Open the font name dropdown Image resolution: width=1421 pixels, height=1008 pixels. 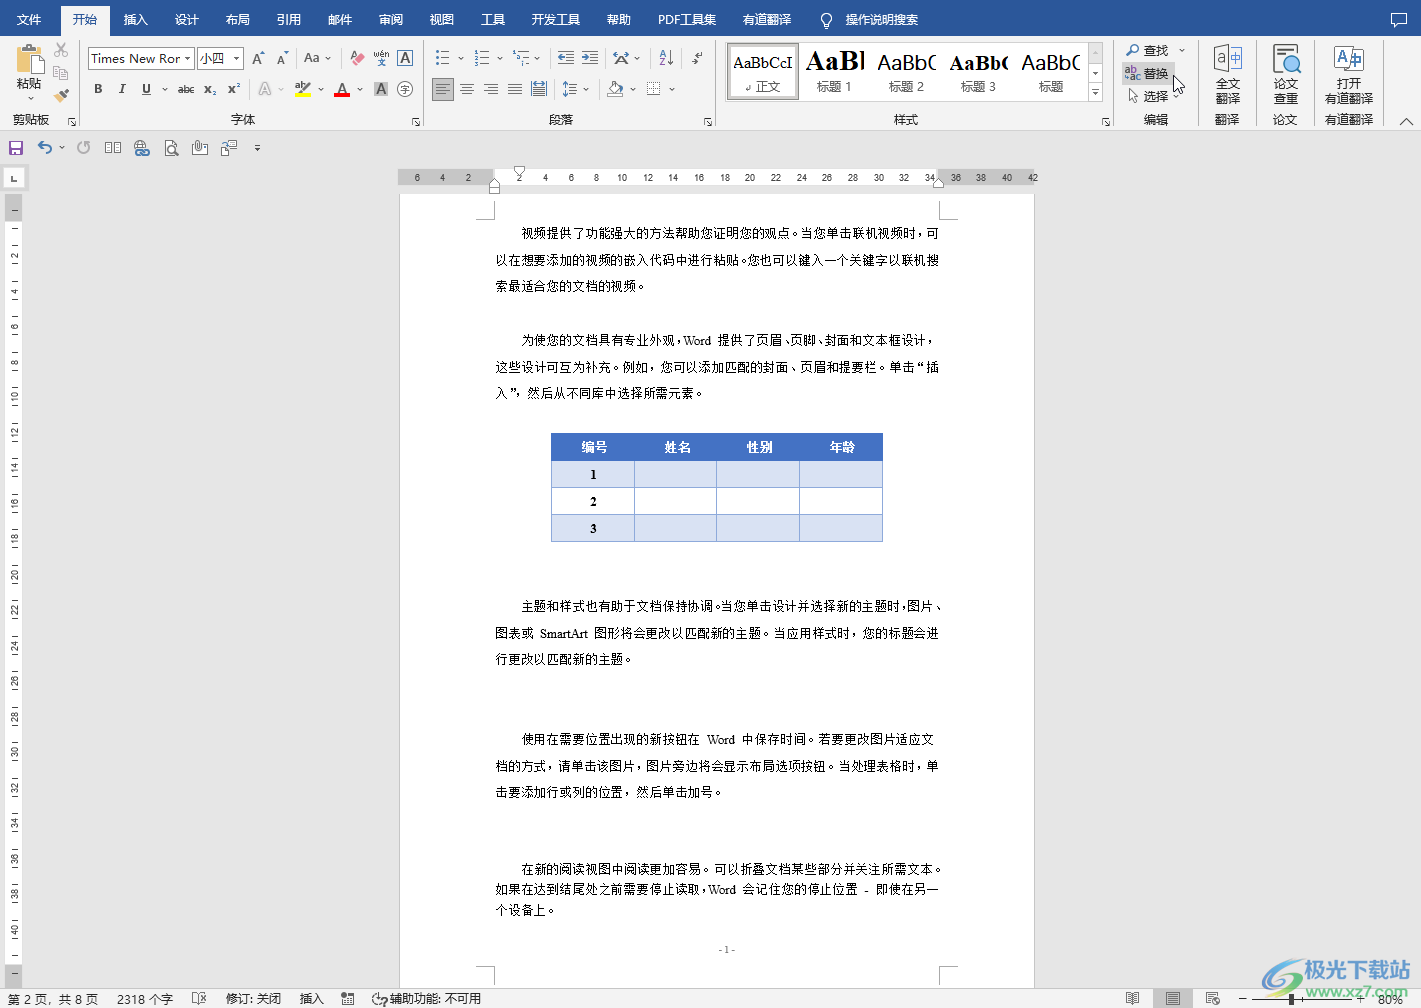point(187,58)
